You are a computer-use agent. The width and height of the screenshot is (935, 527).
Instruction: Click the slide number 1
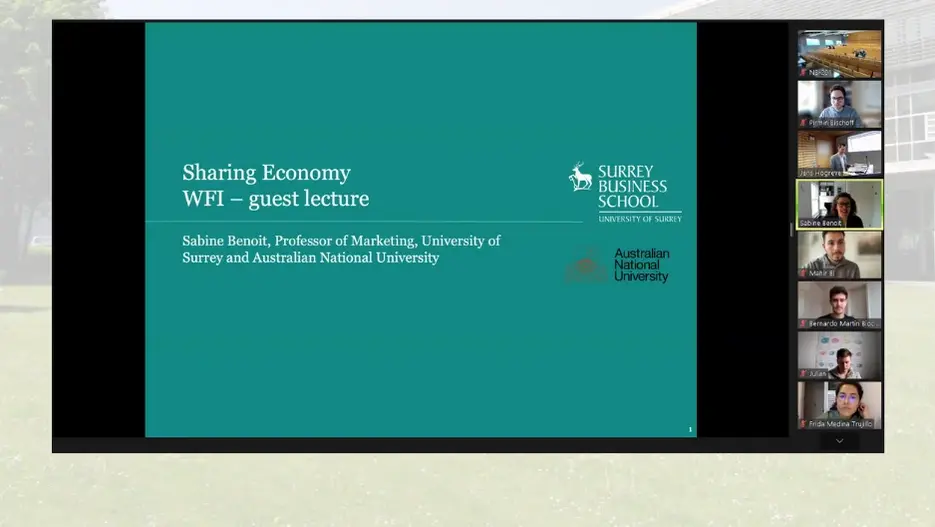(x=690, y=429)
